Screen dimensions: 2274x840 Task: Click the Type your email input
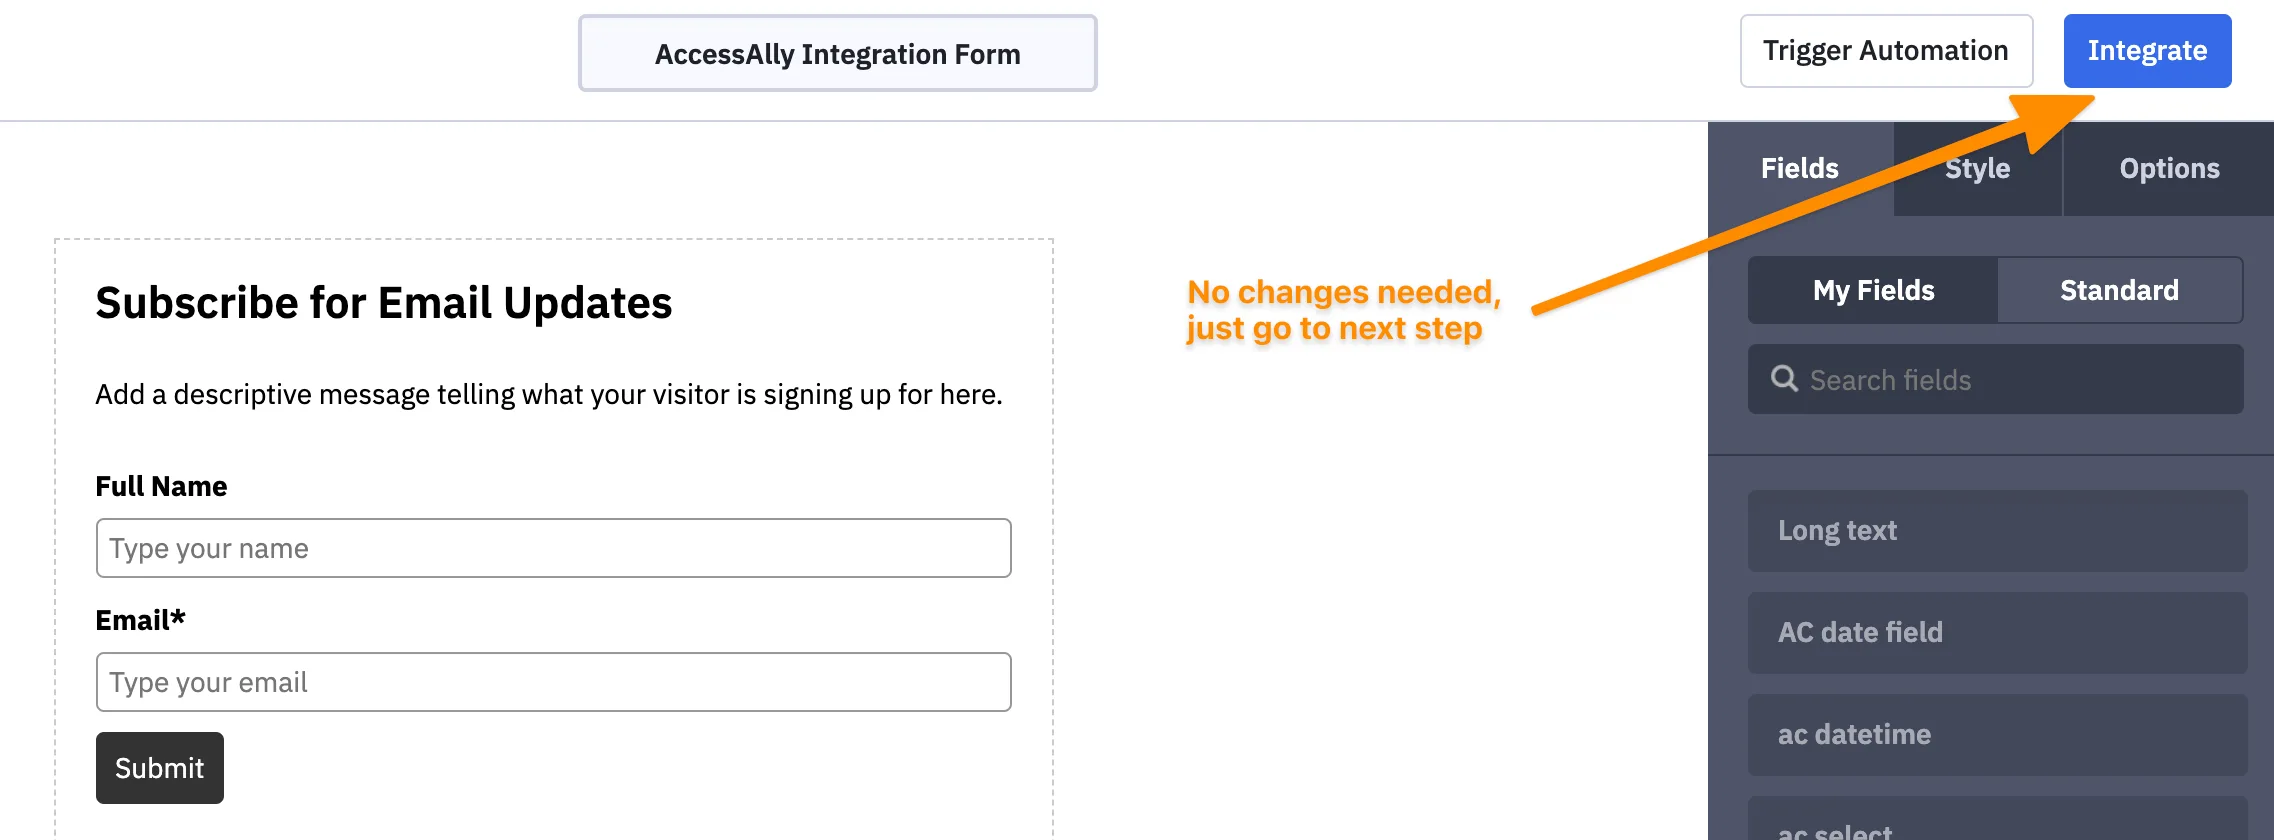[553, 681]
